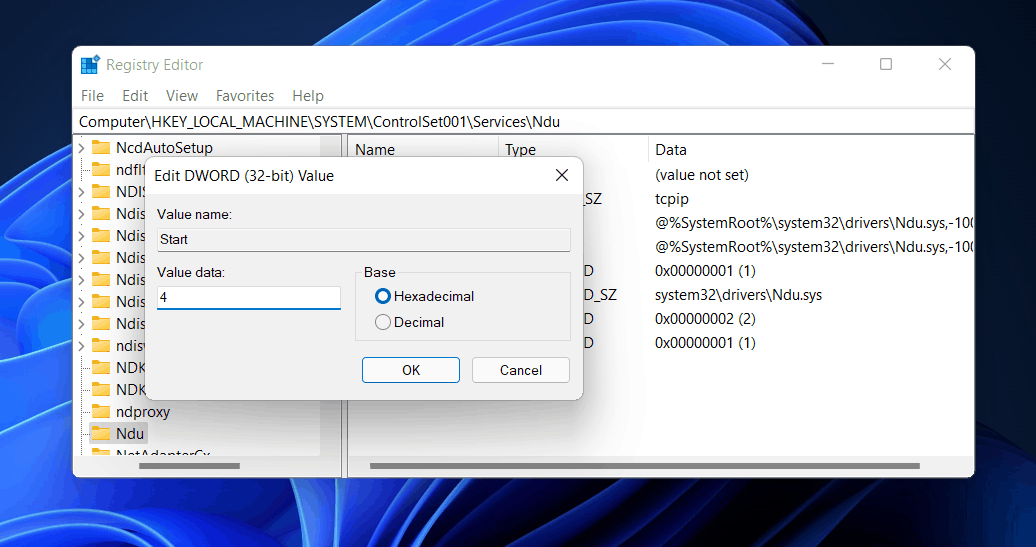Open the Edit menu
This screenshot has height=547, width=1036.
135,96
